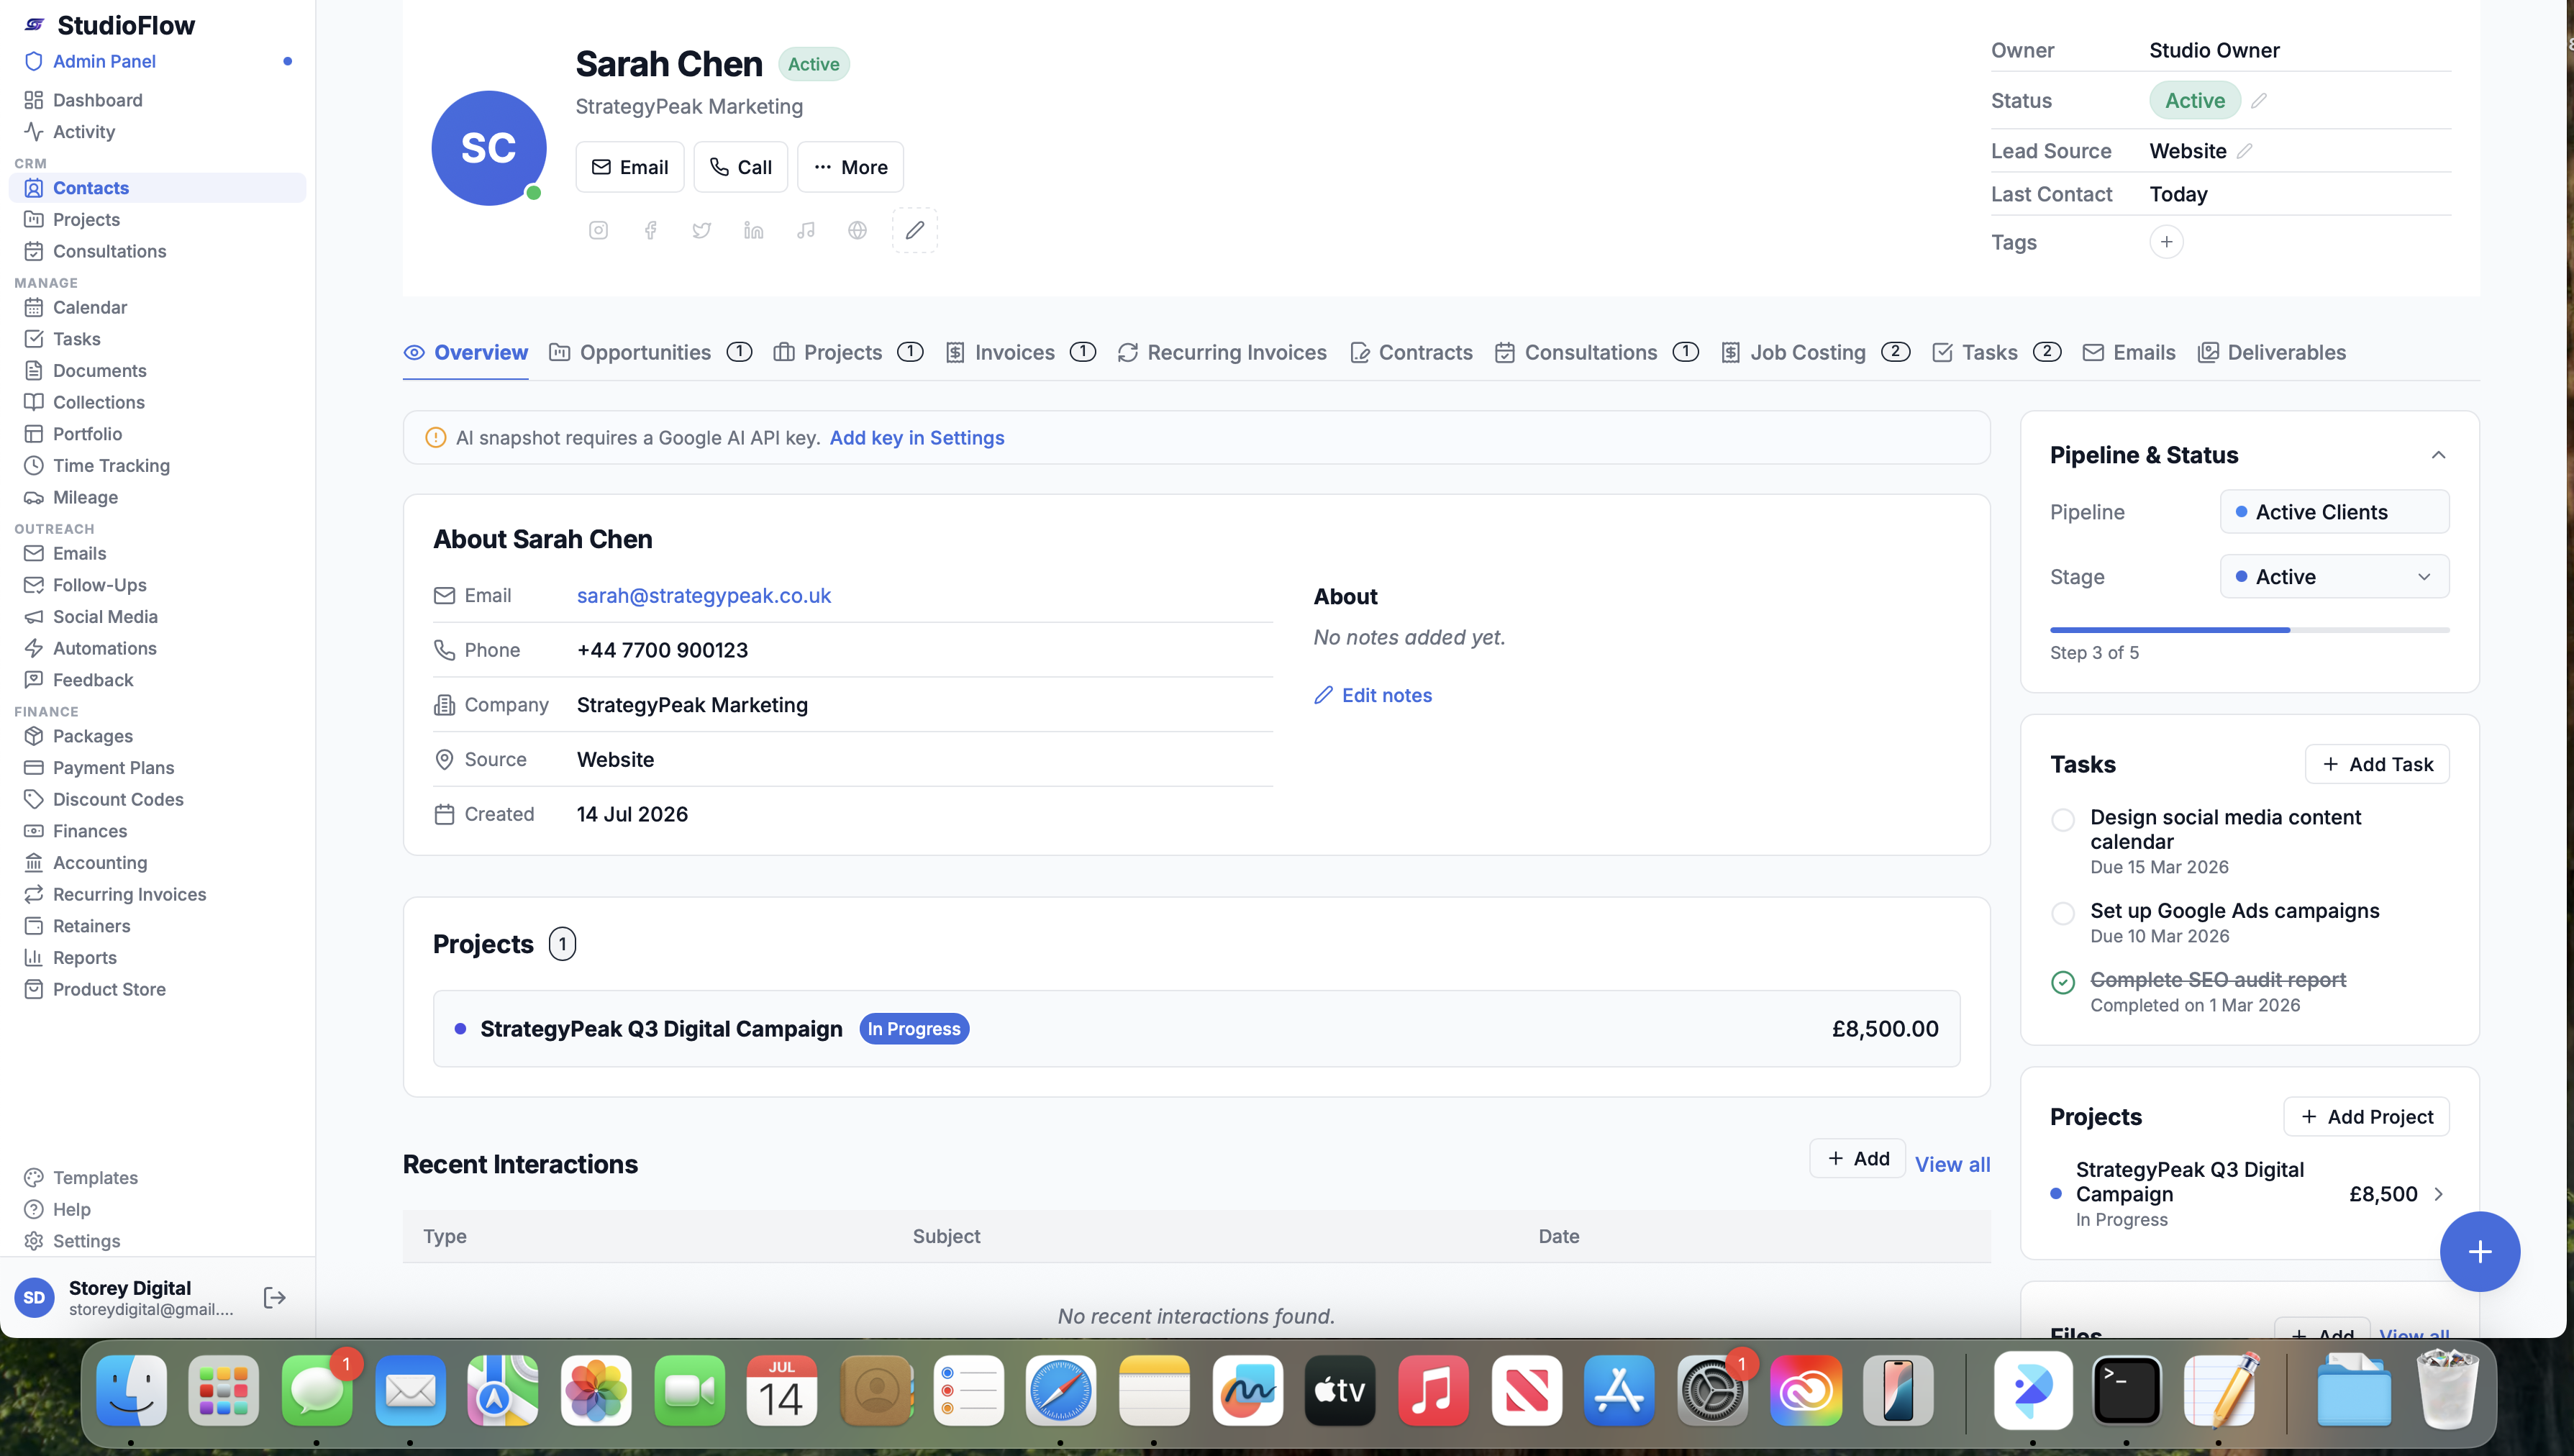Image resolution: width=2574 pixels, height=1456 pixels.
Task: Open the Consultations tab
Action: pyautogui.click(x=1596, y=352)
